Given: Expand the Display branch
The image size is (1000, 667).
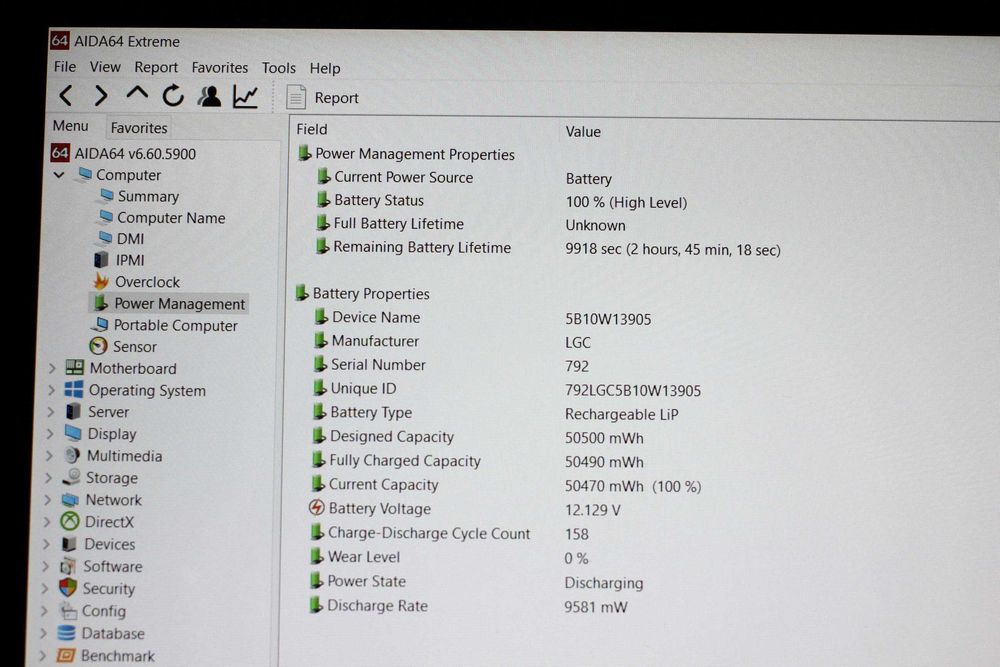Looking at the screenshot, I should 50,434.
